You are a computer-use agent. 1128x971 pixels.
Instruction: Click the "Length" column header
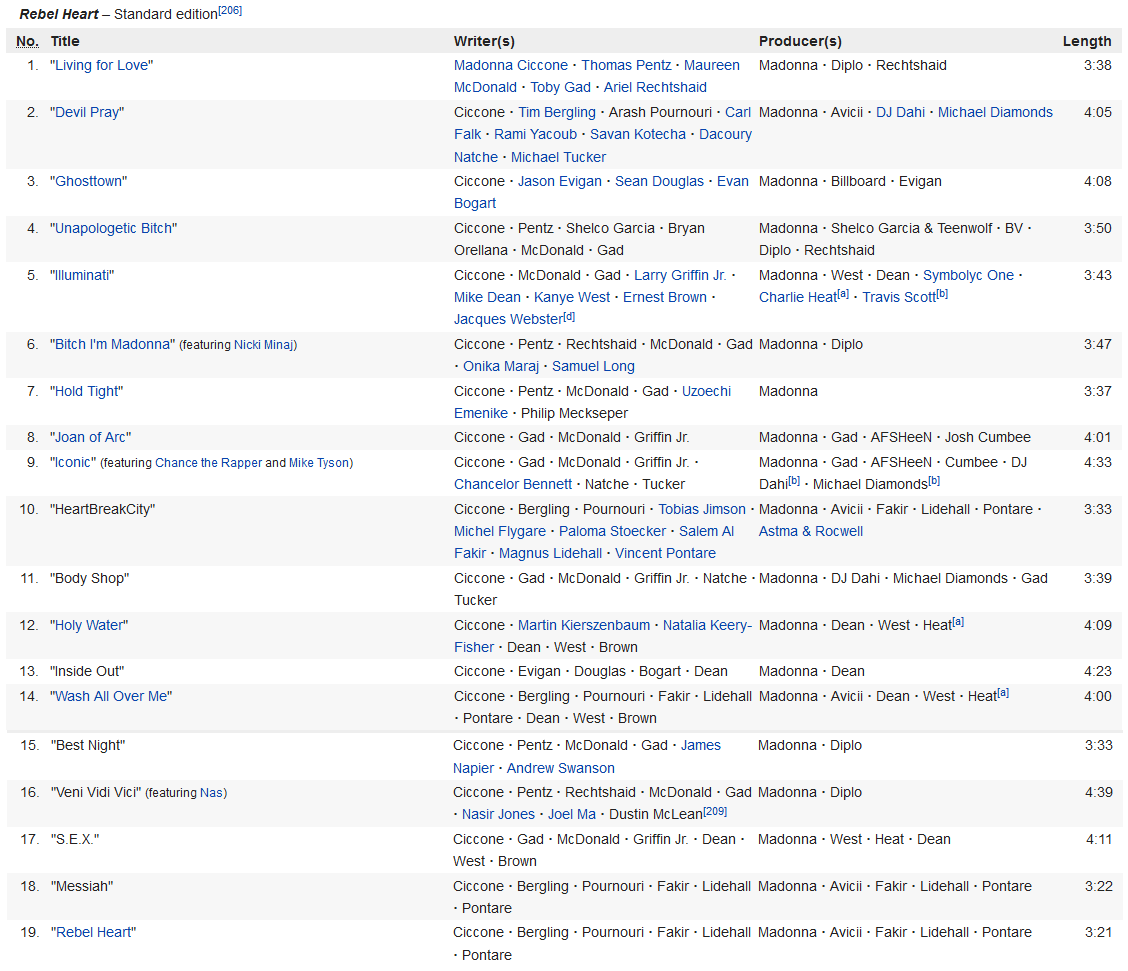click(x=1087, y=41)
